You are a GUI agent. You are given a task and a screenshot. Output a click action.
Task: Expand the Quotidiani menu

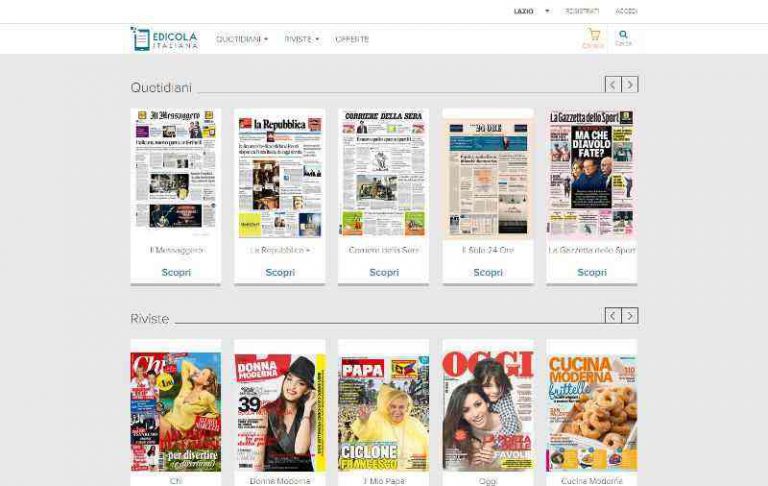tap(242, 39)
